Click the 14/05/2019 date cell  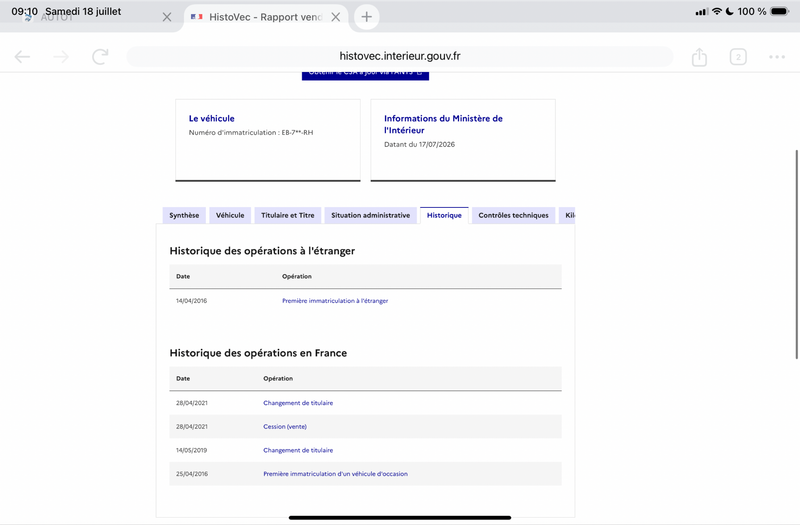pyautogui.click(x=191, y=451)
